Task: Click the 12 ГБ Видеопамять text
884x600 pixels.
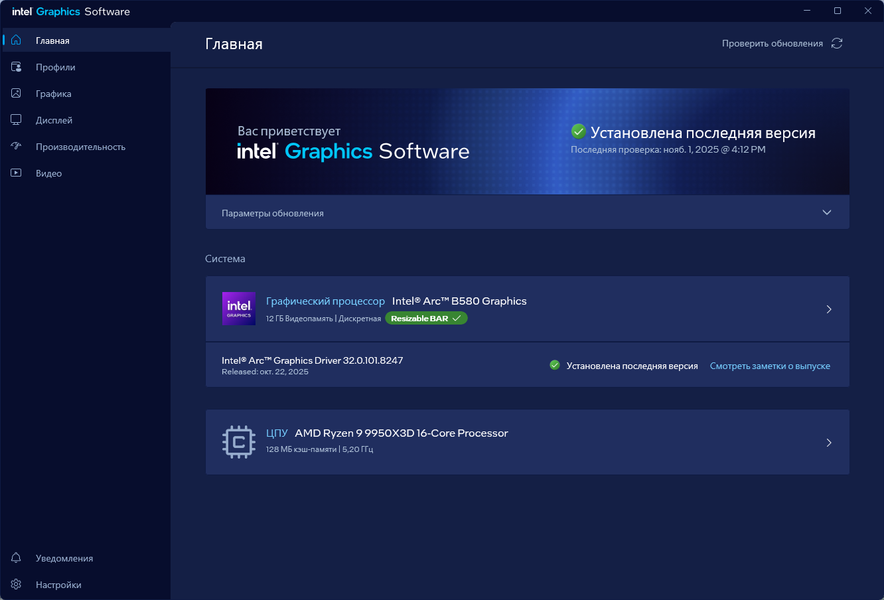Action: pyautogui.click(x=299, y=319)
